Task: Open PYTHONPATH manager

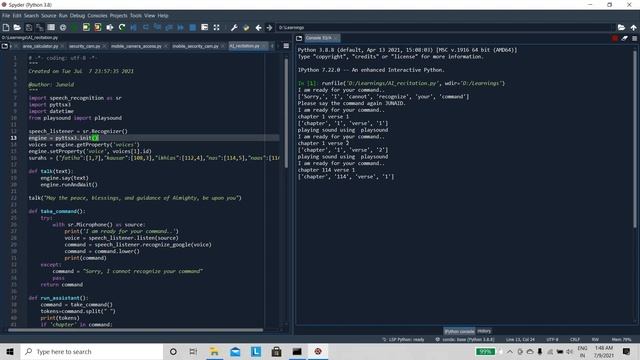Action: pyautogui.click(x=246, y=27)
